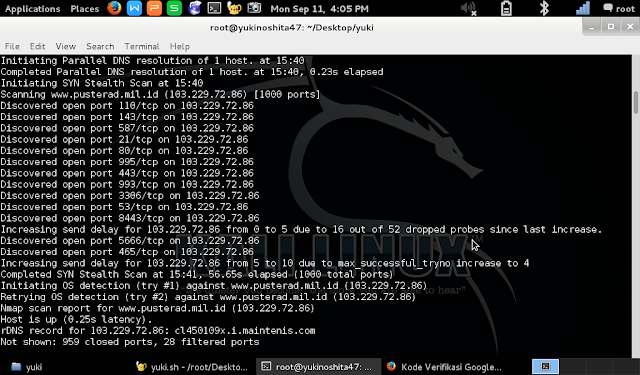
Task: Click the 'Nmap scan report for www.pusterad.mil.id' line
Action: point(157,308)
